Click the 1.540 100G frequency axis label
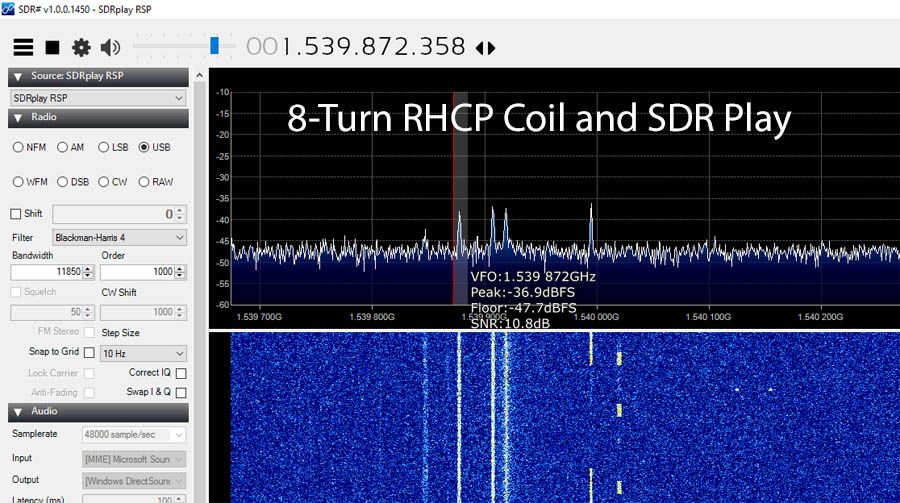 pos(708,317)
